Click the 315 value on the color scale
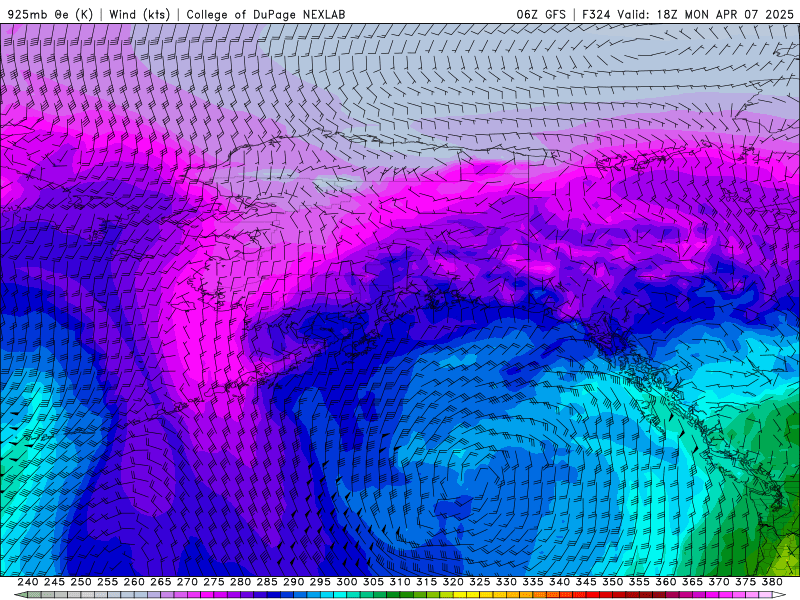The width and height of the screenshot is (800, 600). (427, 582)
